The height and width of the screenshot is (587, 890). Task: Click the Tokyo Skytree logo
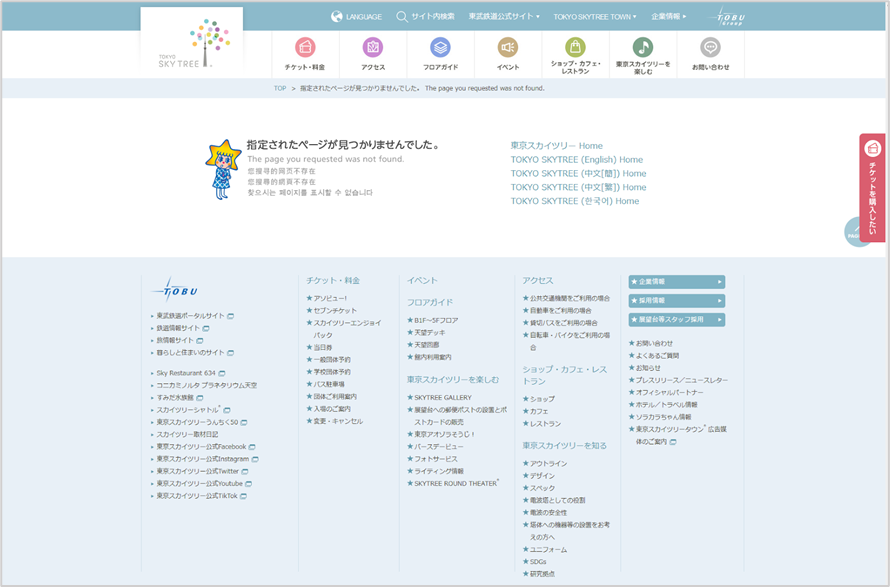pyautogui.click(x=192, y=44)
